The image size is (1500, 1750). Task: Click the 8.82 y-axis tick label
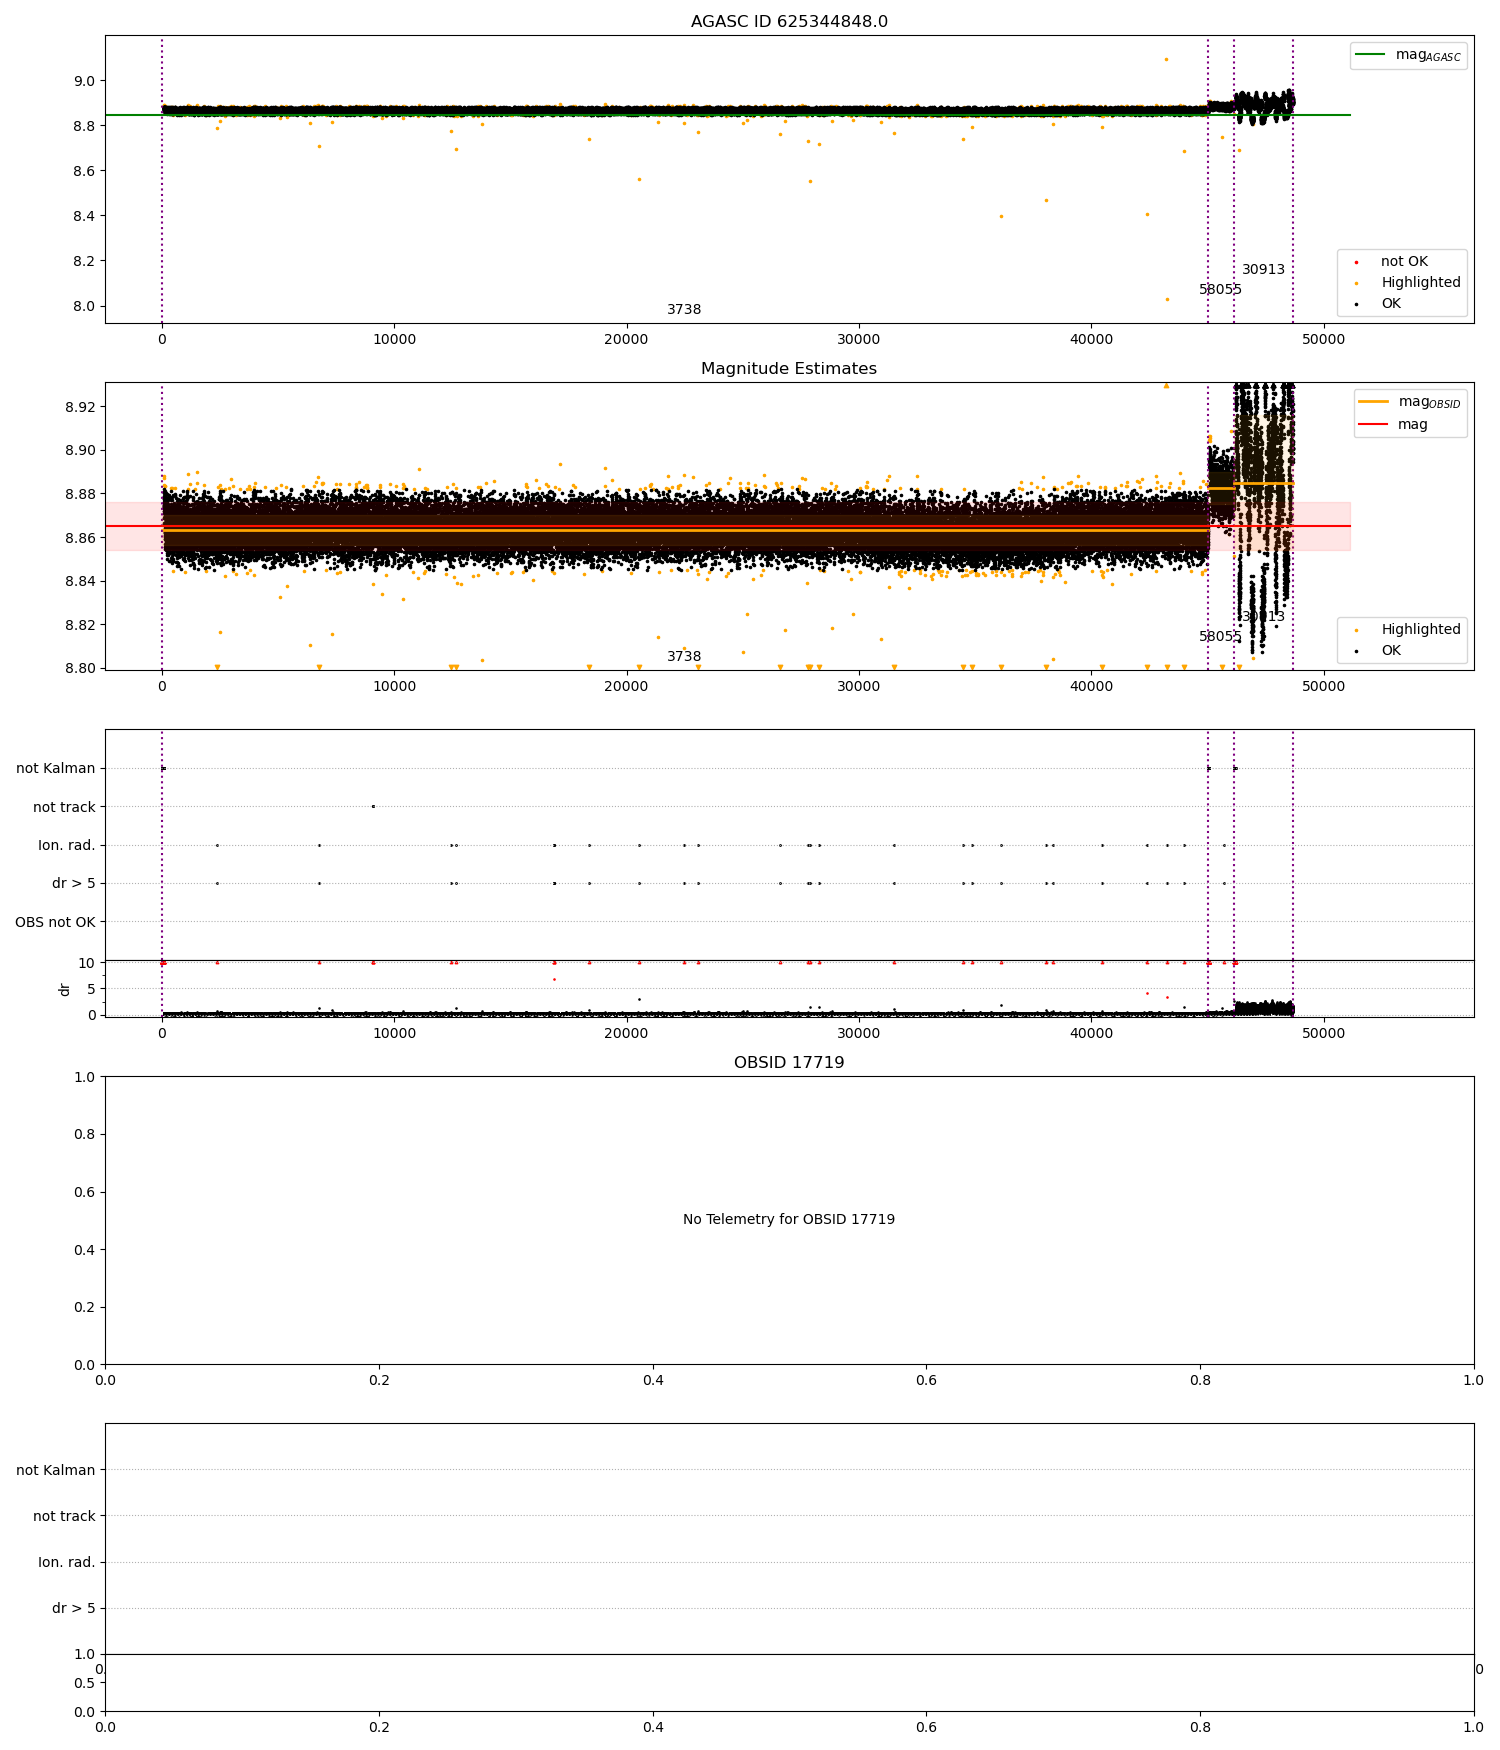81,625
